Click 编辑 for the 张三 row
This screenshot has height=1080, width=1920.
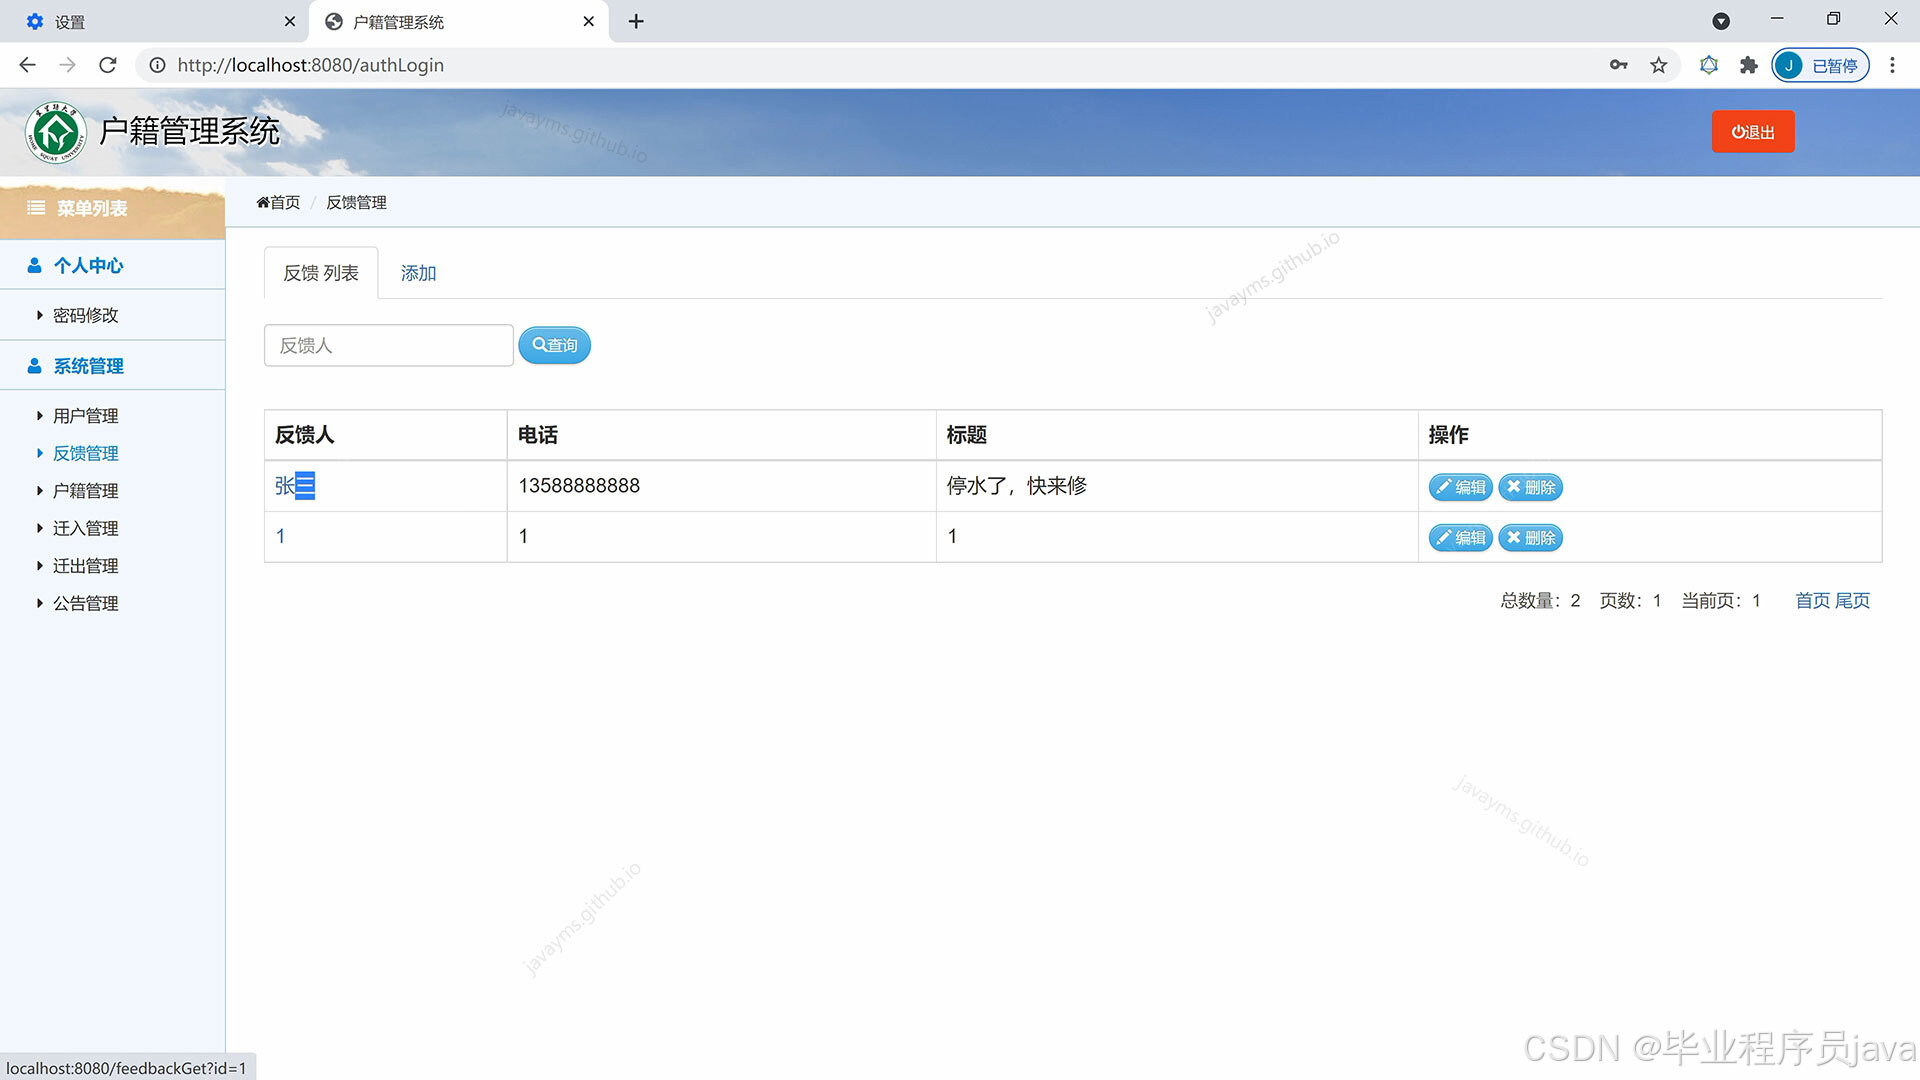click(x=1461, y=487)
